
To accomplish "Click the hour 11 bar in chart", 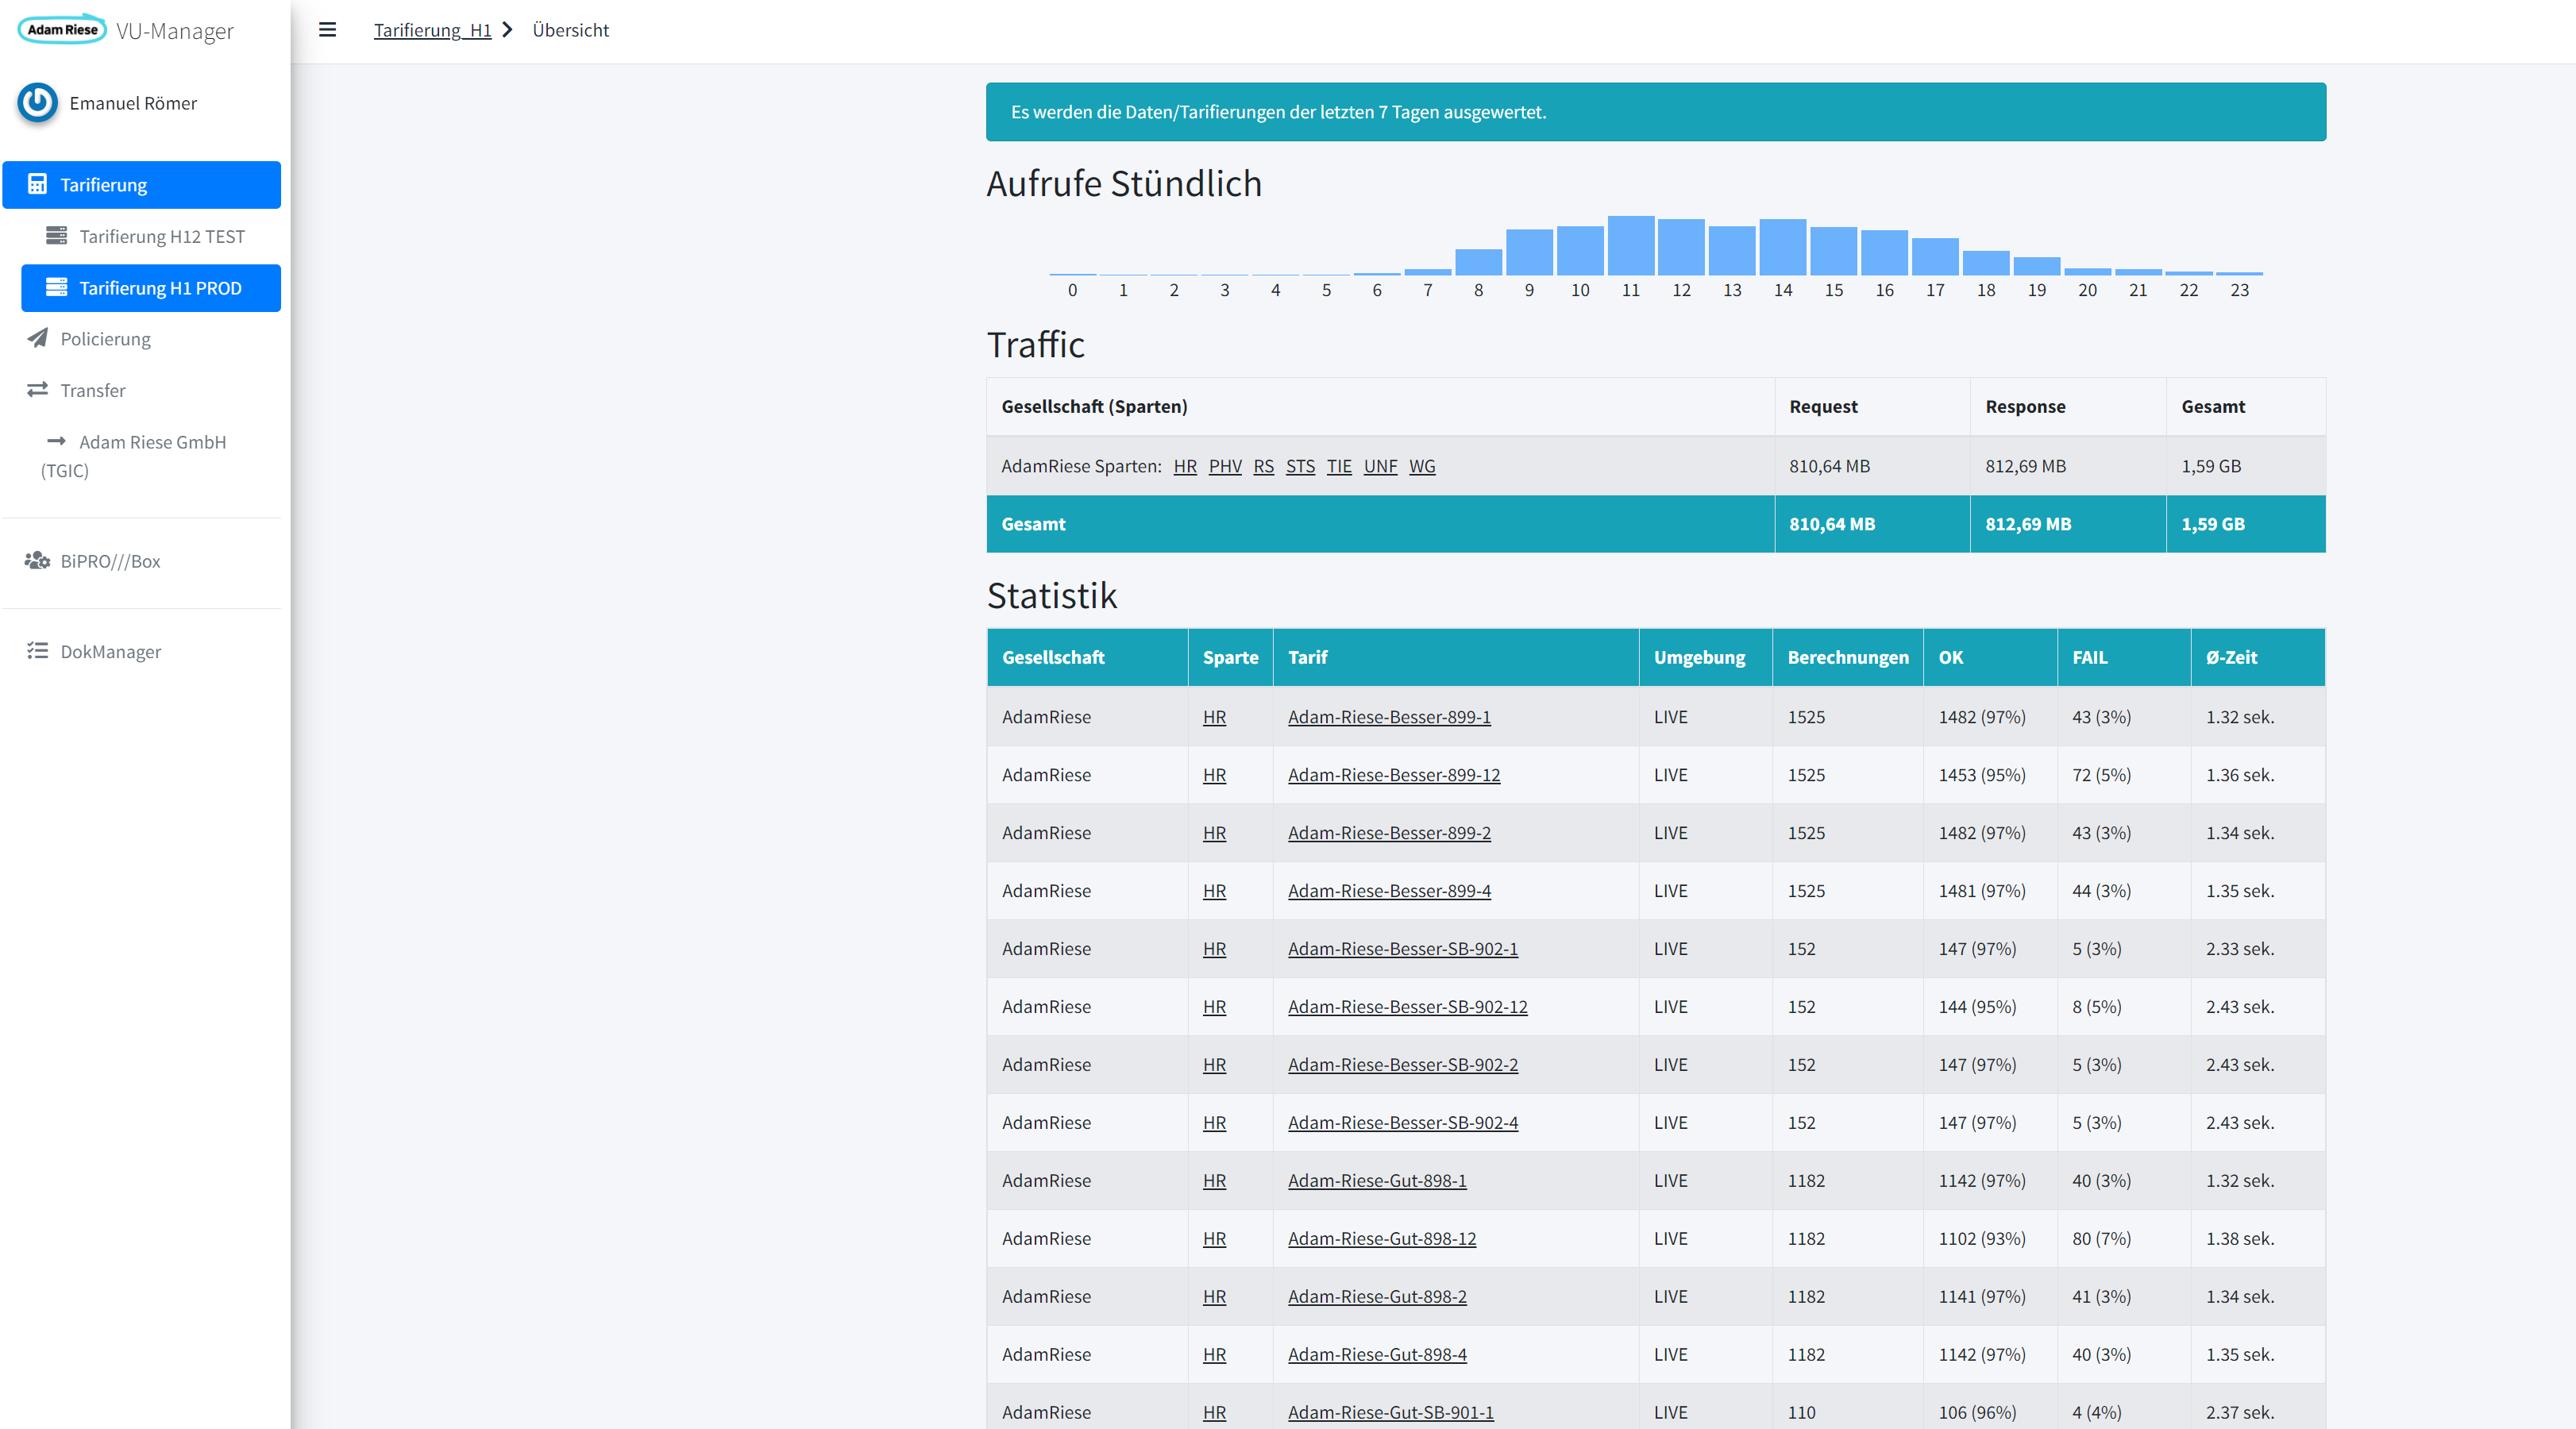I will point(1630,246).
